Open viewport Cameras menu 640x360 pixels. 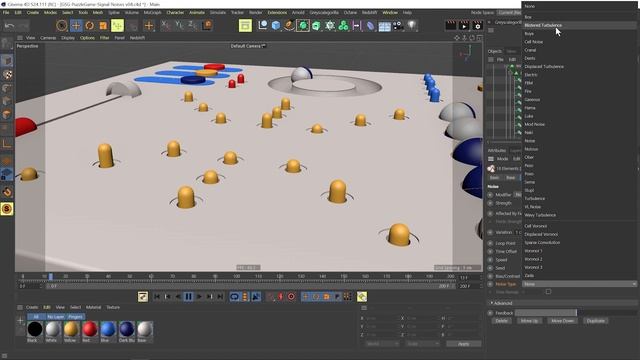pos(48,38)
